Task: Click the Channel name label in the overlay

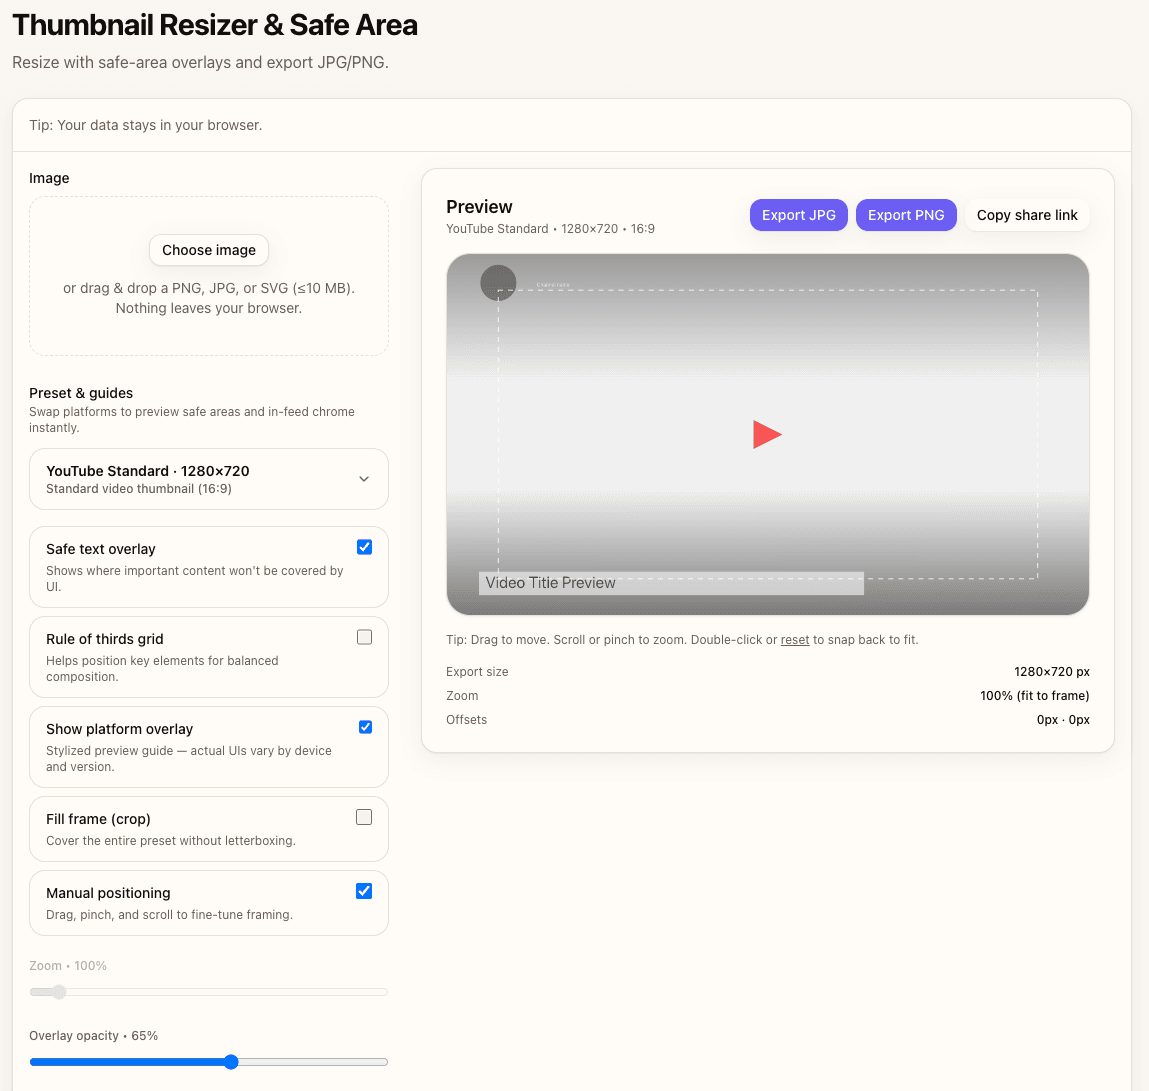Action: 553,285
